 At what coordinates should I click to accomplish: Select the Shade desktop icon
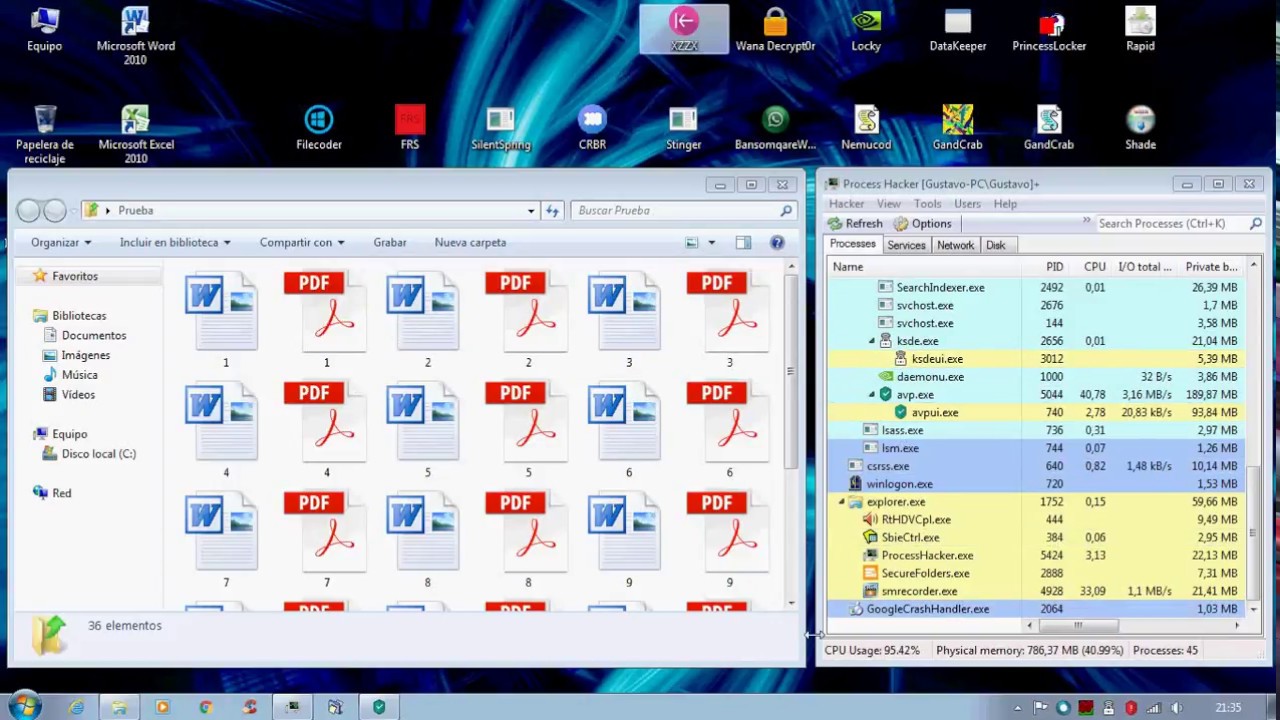(x=1140, y=128)
